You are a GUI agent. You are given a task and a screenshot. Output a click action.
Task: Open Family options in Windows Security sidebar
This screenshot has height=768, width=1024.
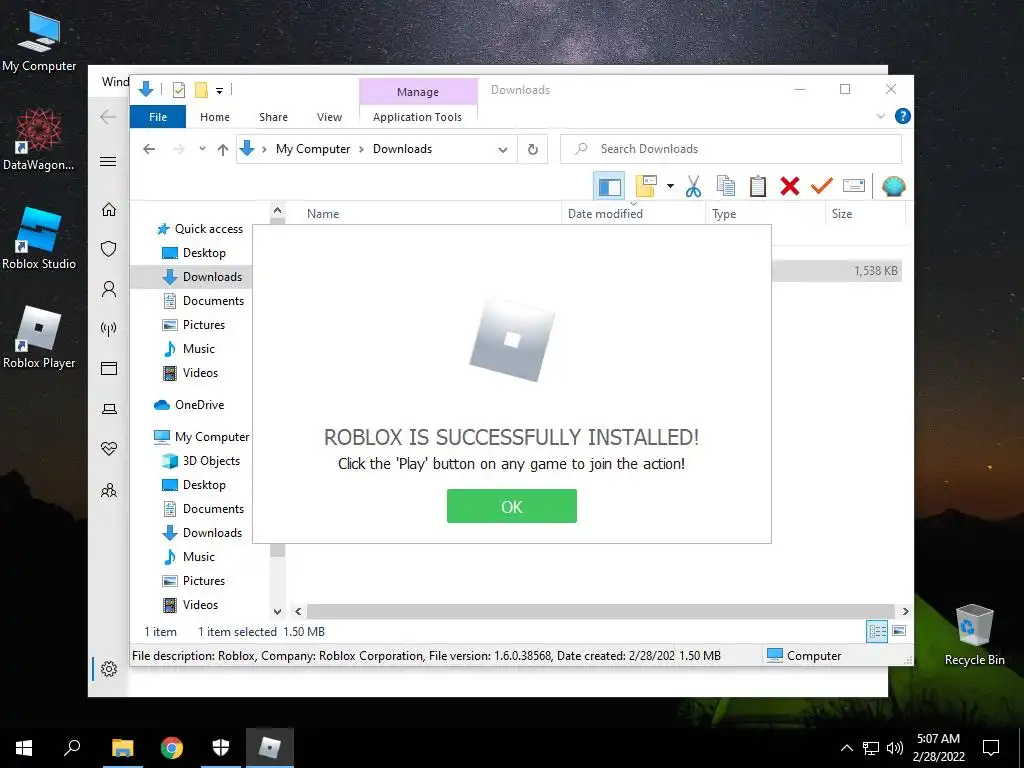click(x=108, y=490)
